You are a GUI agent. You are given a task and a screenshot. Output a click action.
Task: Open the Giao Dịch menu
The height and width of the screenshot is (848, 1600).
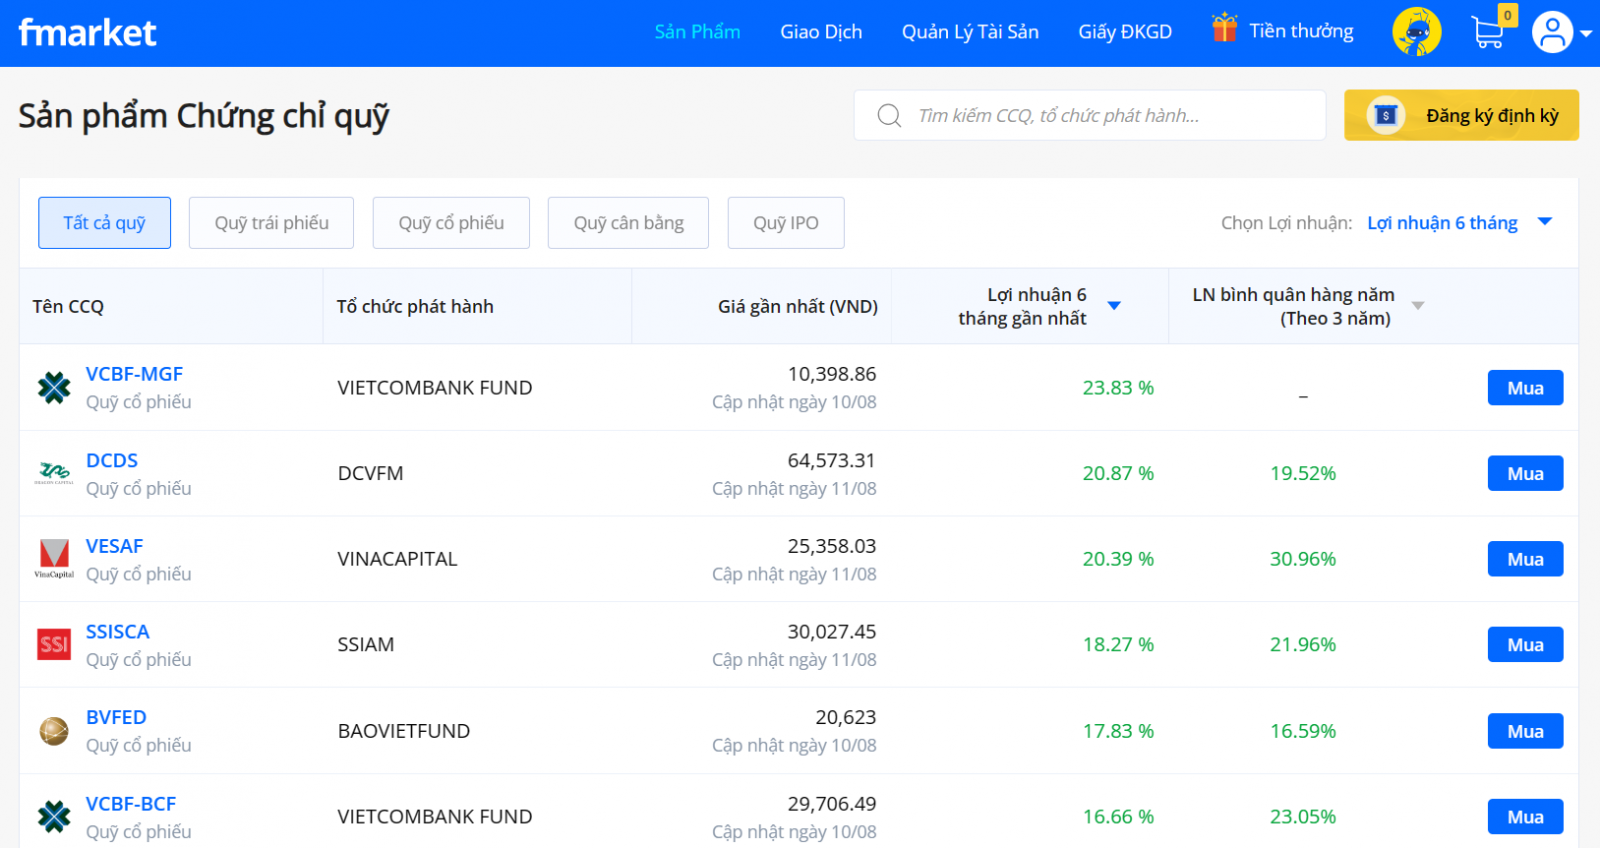pos(821,32)
